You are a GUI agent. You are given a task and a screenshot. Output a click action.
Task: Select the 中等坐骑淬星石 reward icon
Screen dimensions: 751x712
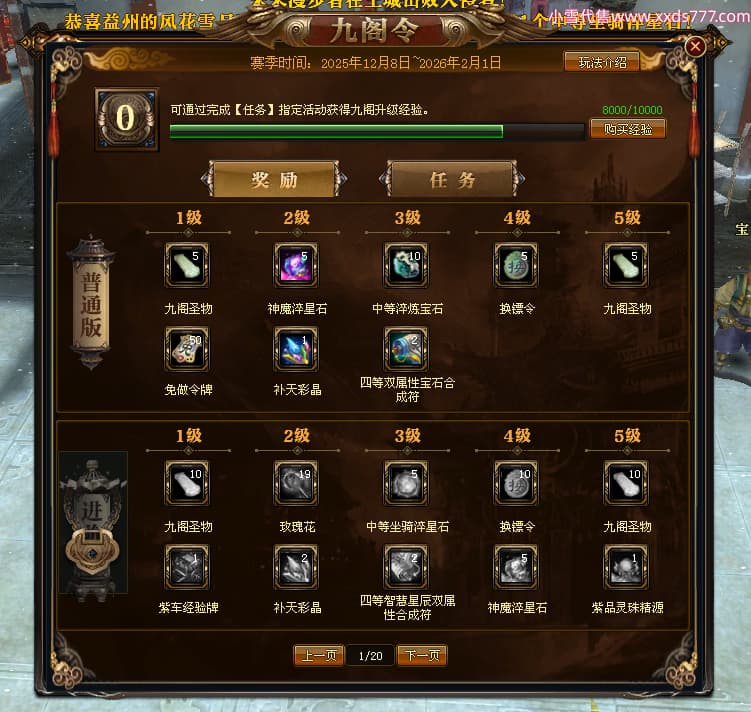click(x=406, y=483)
